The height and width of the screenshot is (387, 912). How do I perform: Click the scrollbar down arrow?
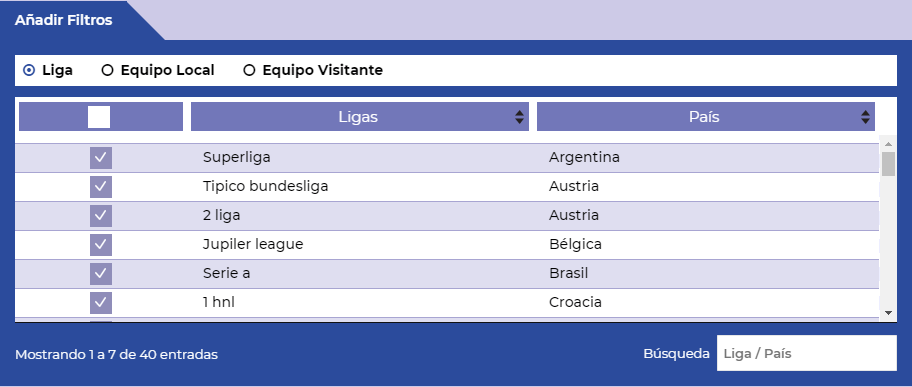tap(888, 313)
